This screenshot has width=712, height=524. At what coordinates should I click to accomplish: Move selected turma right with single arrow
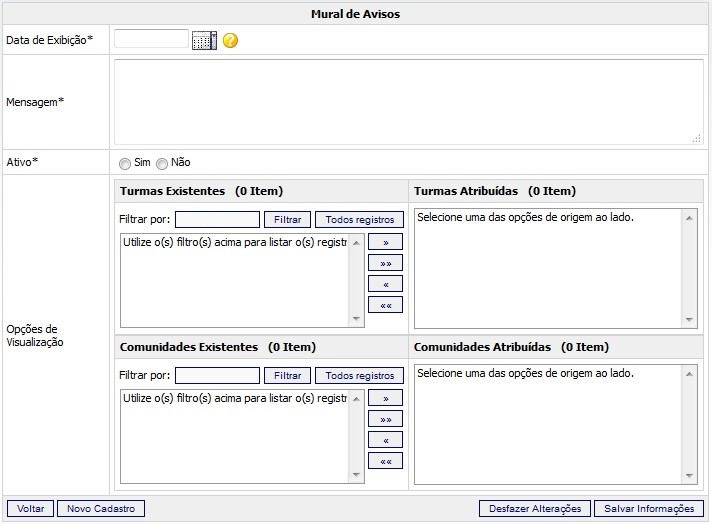tap(385, 242)
